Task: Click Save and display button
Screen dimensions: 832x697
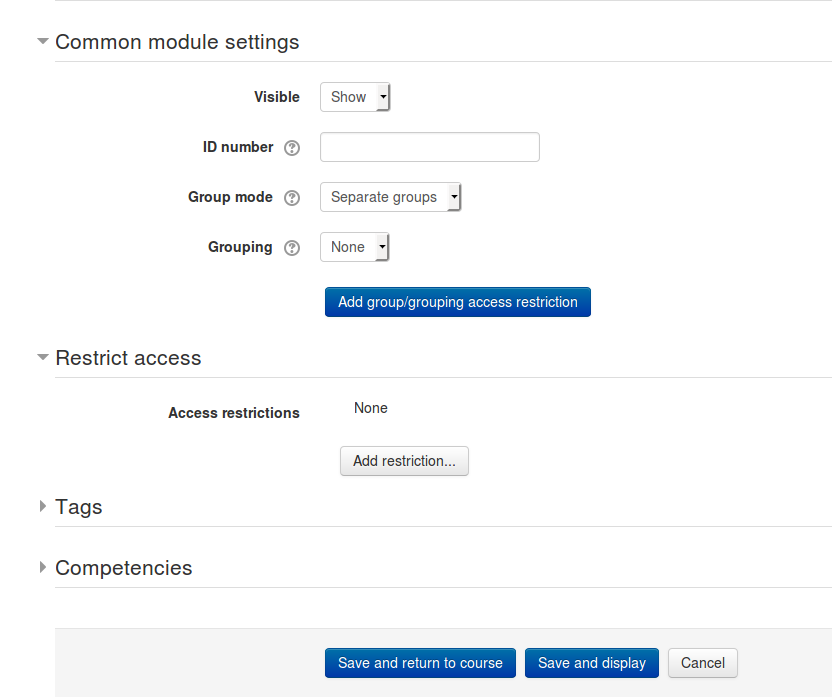Action: pyautogui.click(x=592, y=663)
